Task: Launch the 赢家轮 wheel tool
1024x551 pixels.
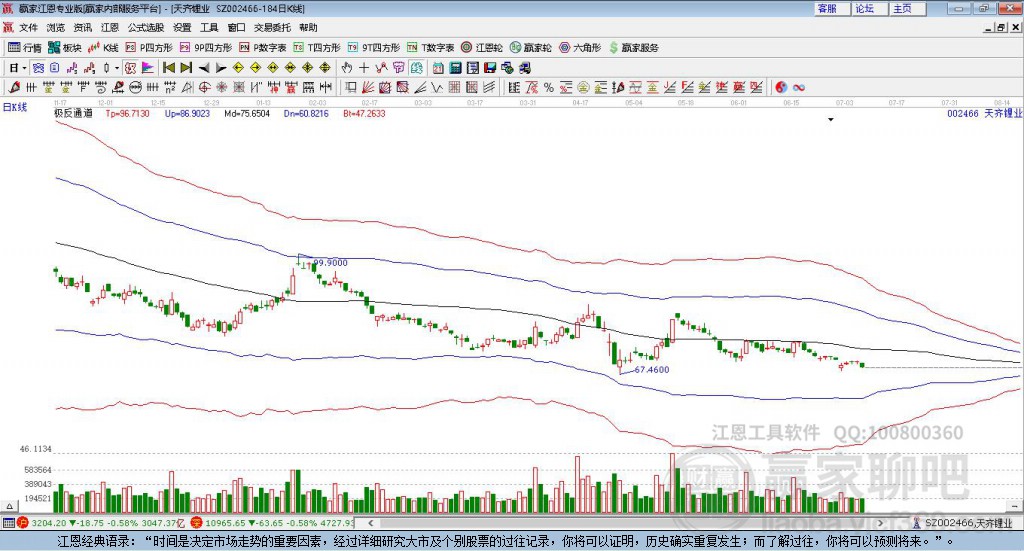Action: pos(531,48)
